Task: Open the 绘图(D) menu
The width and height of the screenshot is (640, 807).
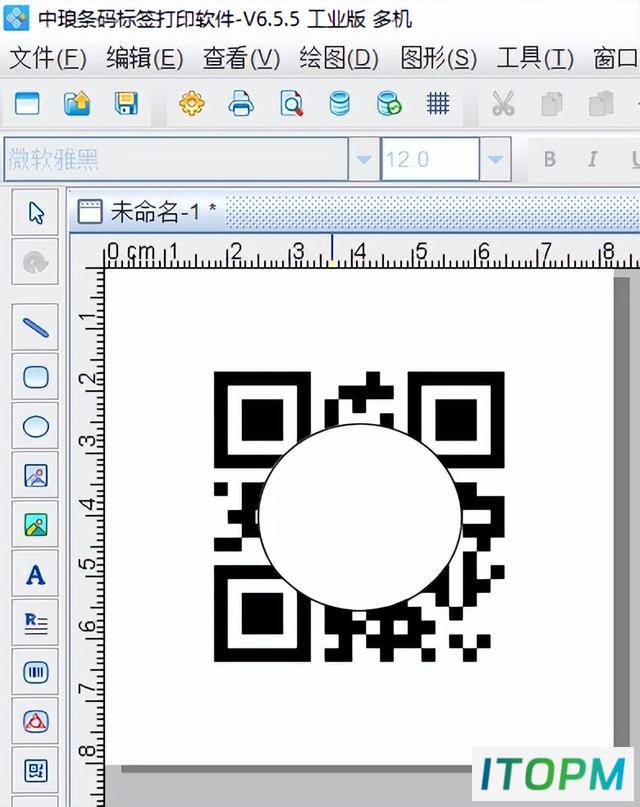Action: (x=339, y=58)
